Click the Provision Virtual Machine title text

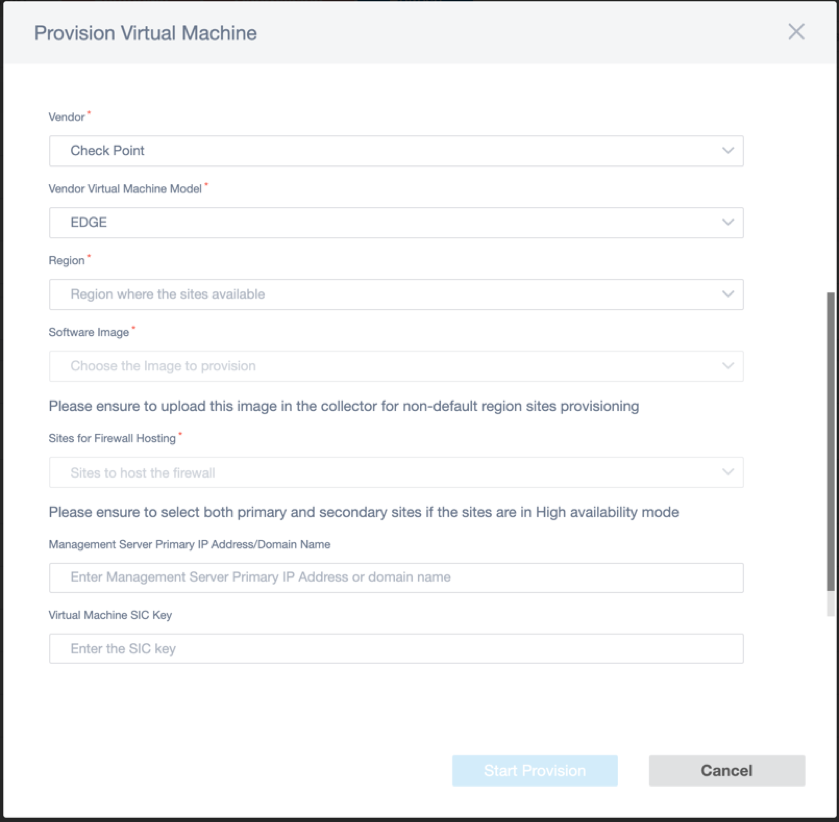pos(145,33)
